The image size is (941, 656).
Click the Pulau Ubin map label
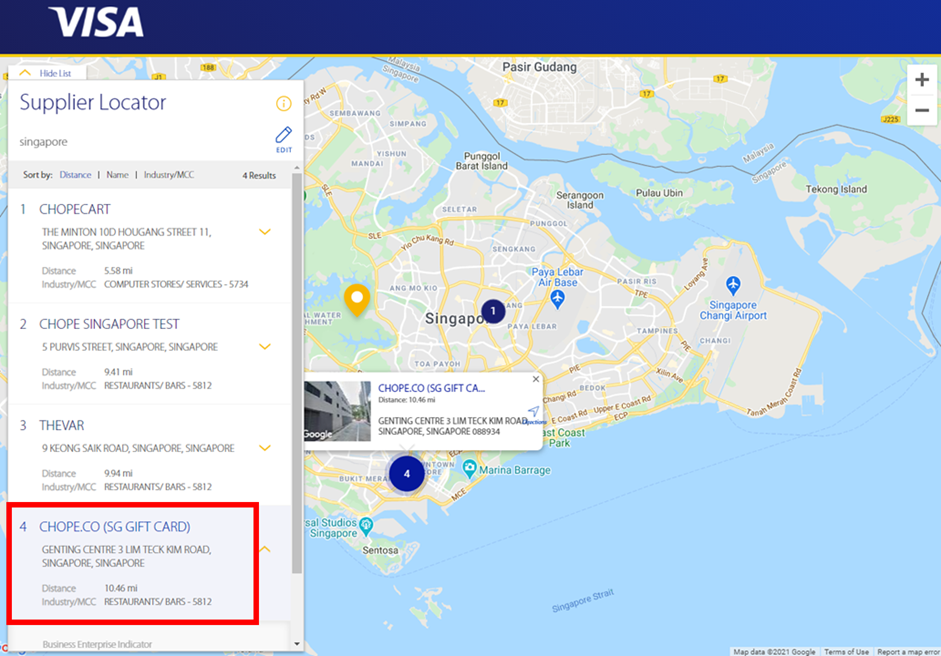tap(660, 193)
